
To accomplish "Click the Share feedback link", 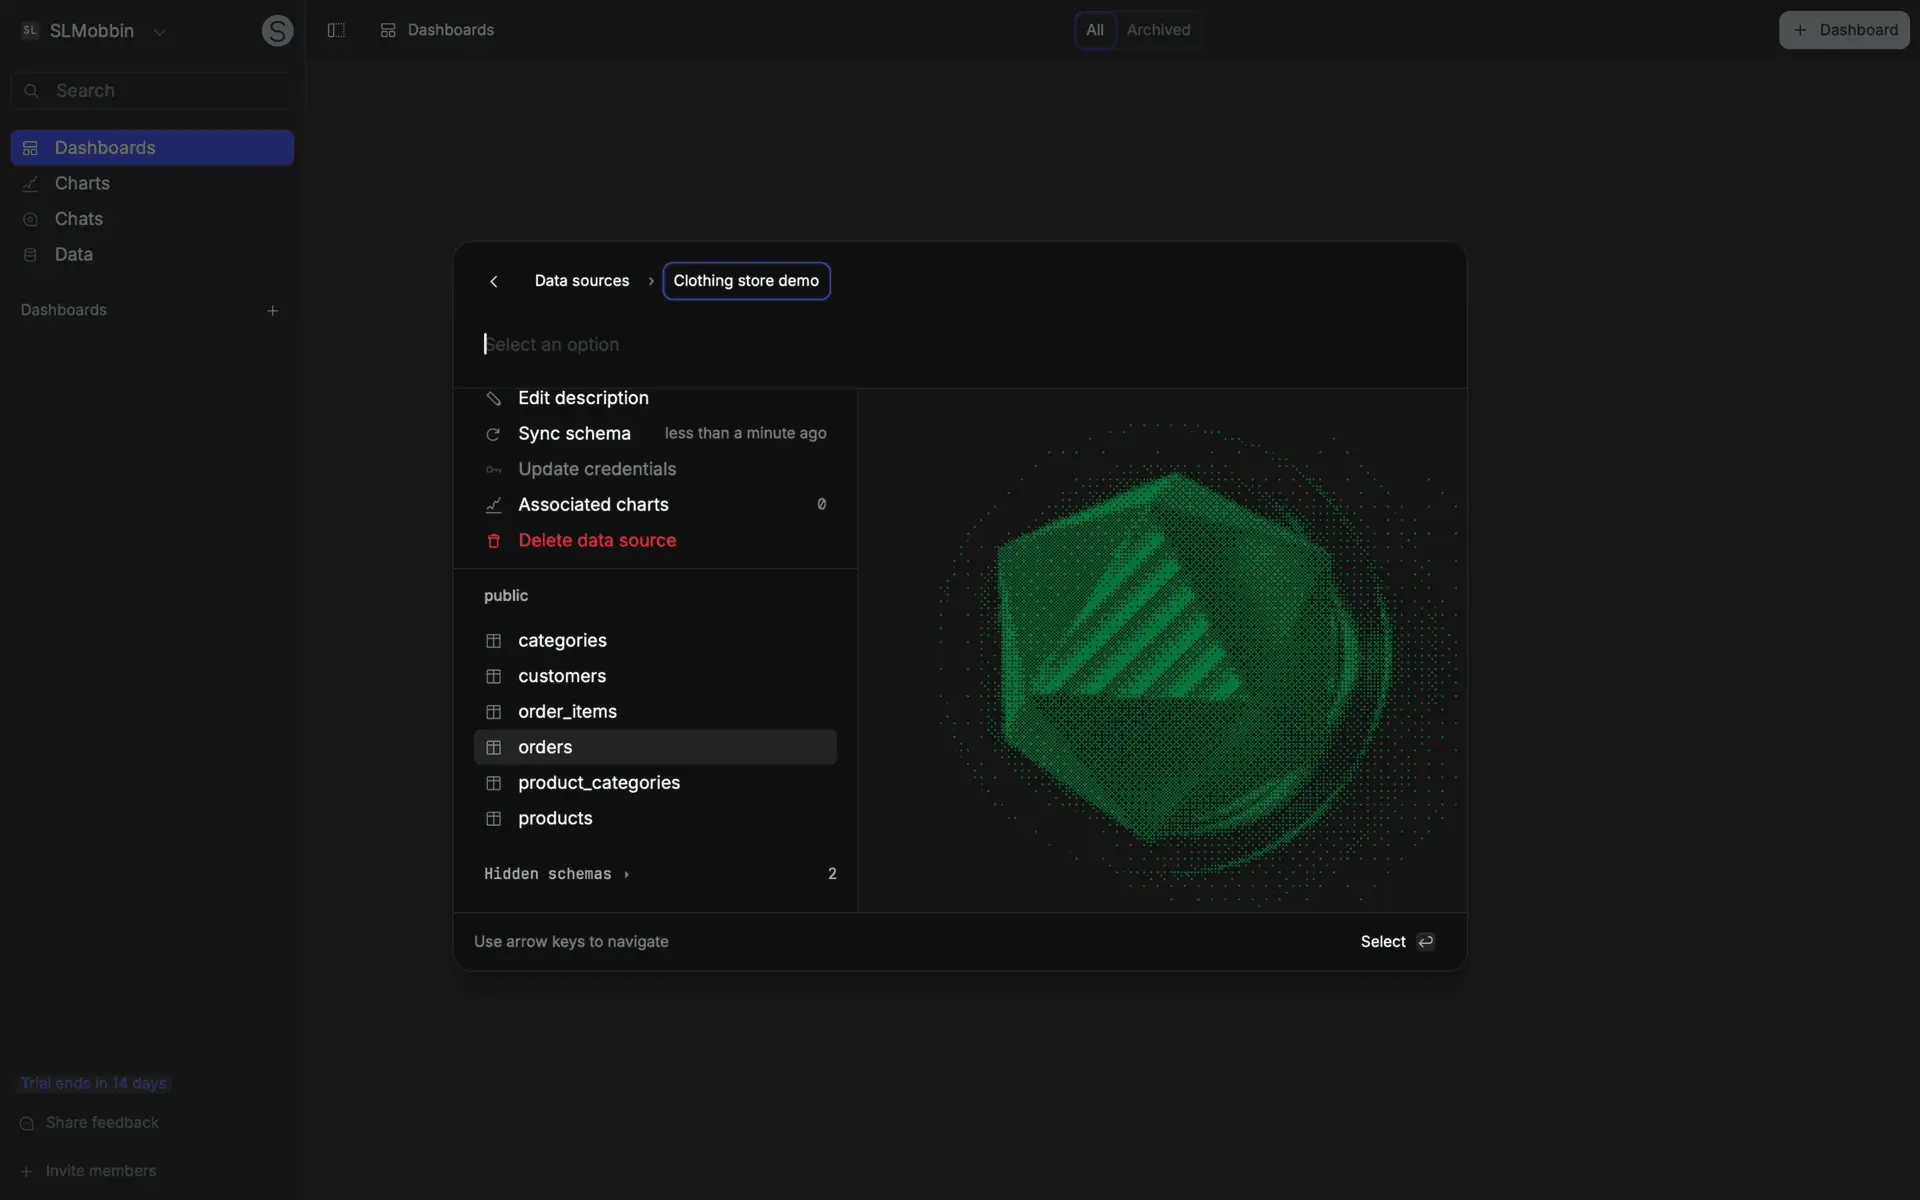I will click(101, 1123).
